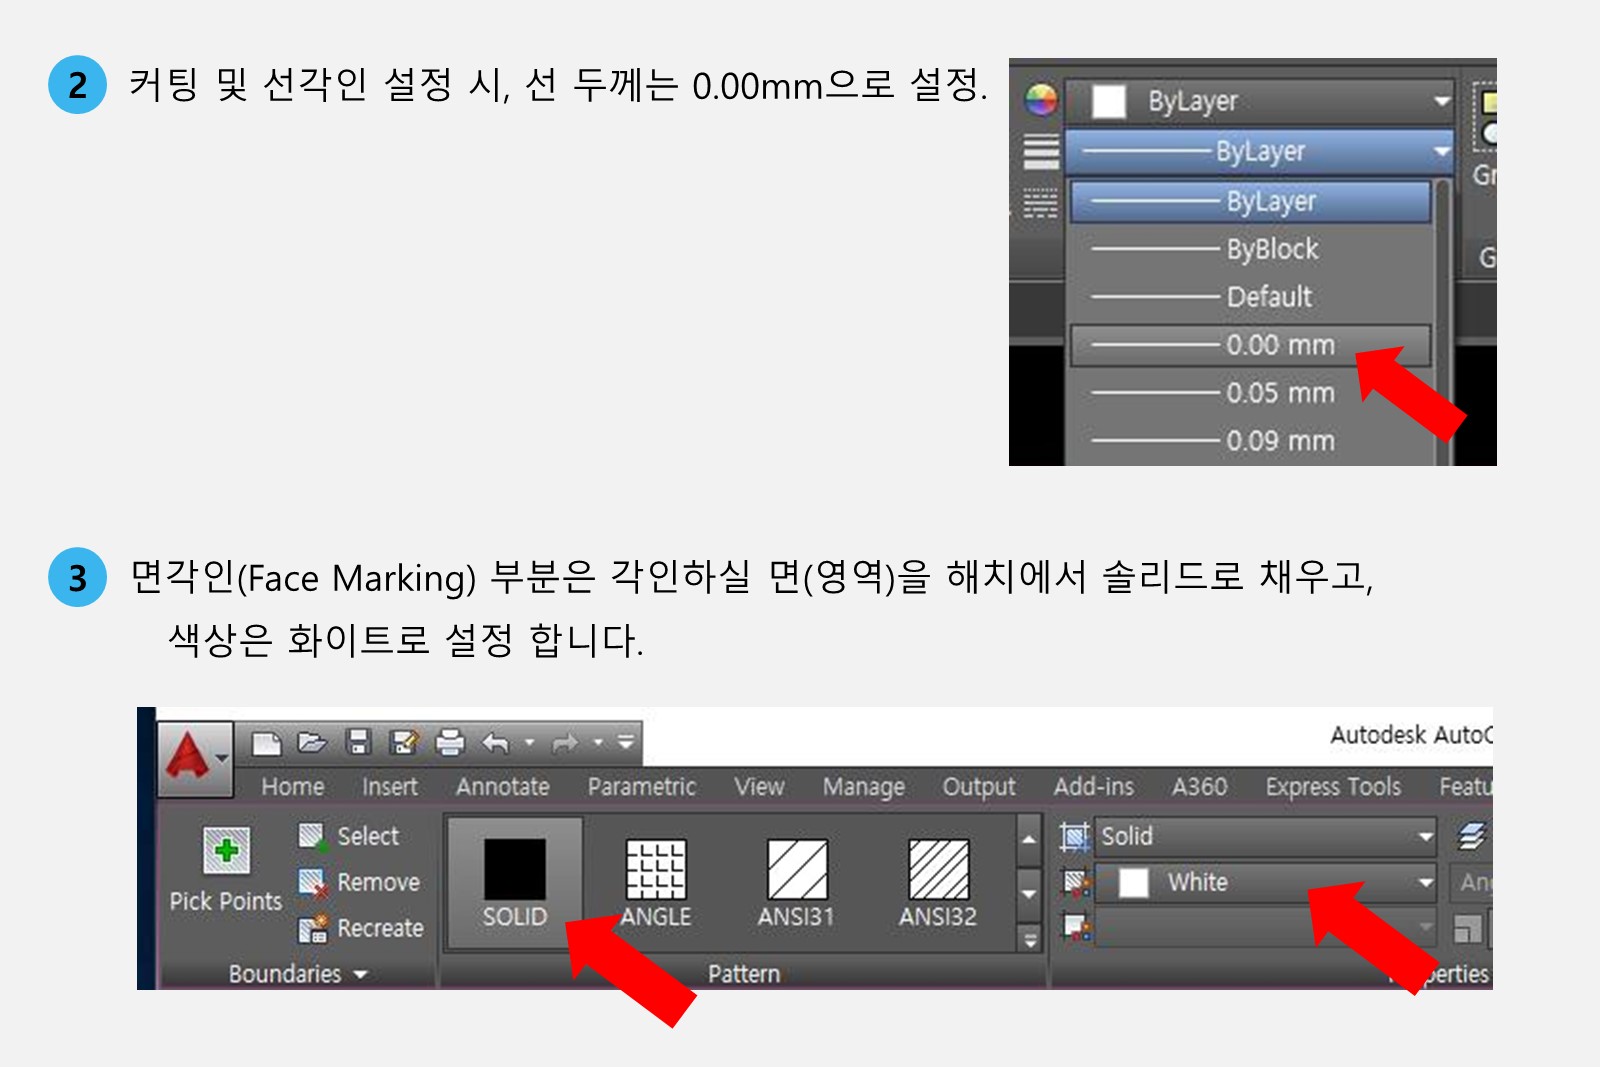
Task: Click the New file icon in quick access toolbar
Action: [x=267, y=743]
